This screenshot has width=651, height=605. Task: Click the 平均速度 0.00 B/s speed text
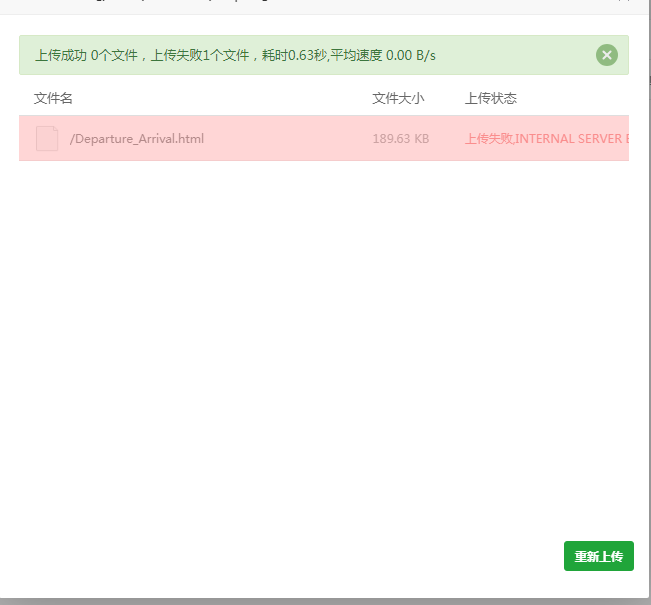[x=383, y=55]
